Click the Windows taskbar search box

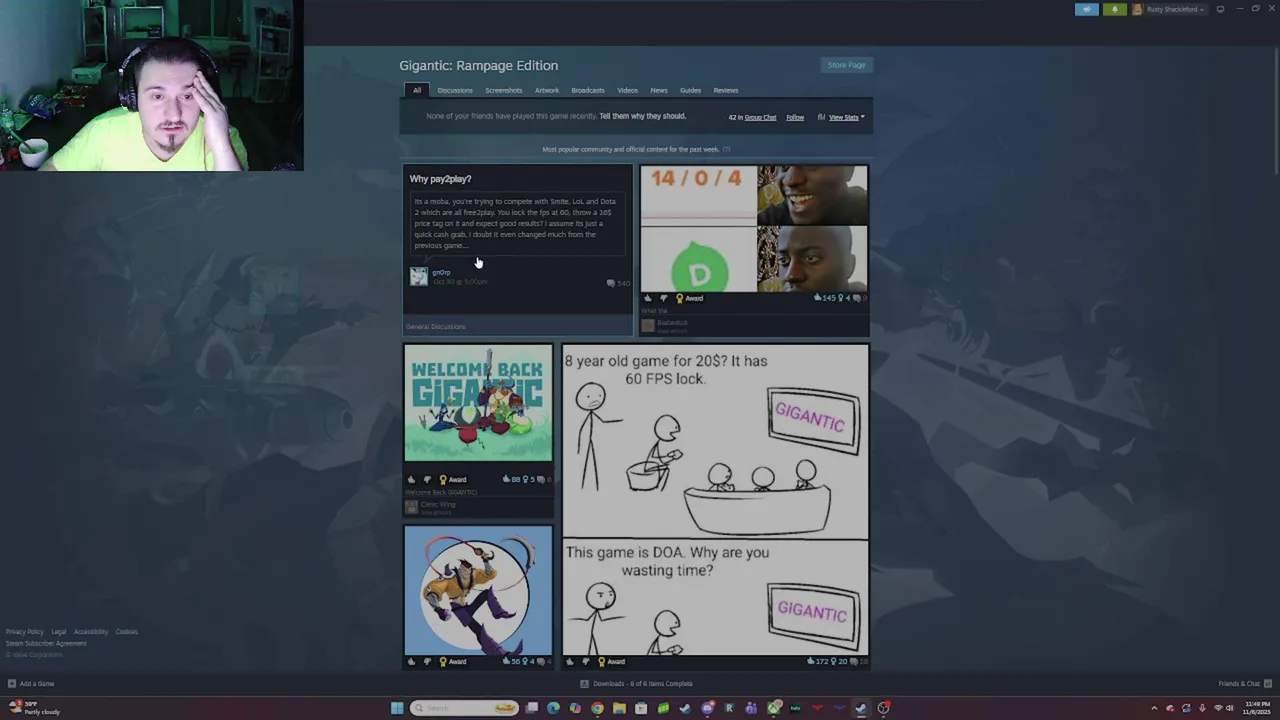(x=465, y=708)
